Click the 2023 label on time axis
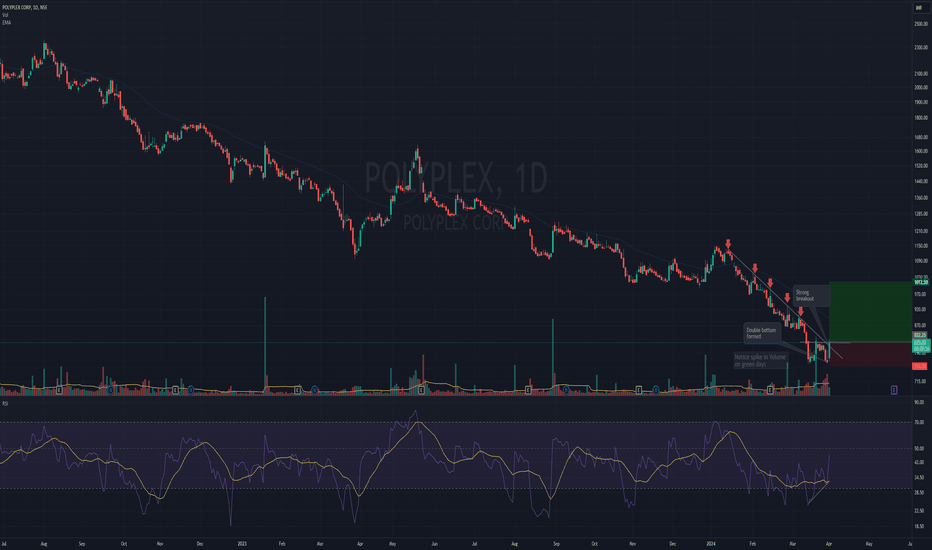Image resolution: width=932 pixels, height=550 pixels. click(x=242, y=543)
